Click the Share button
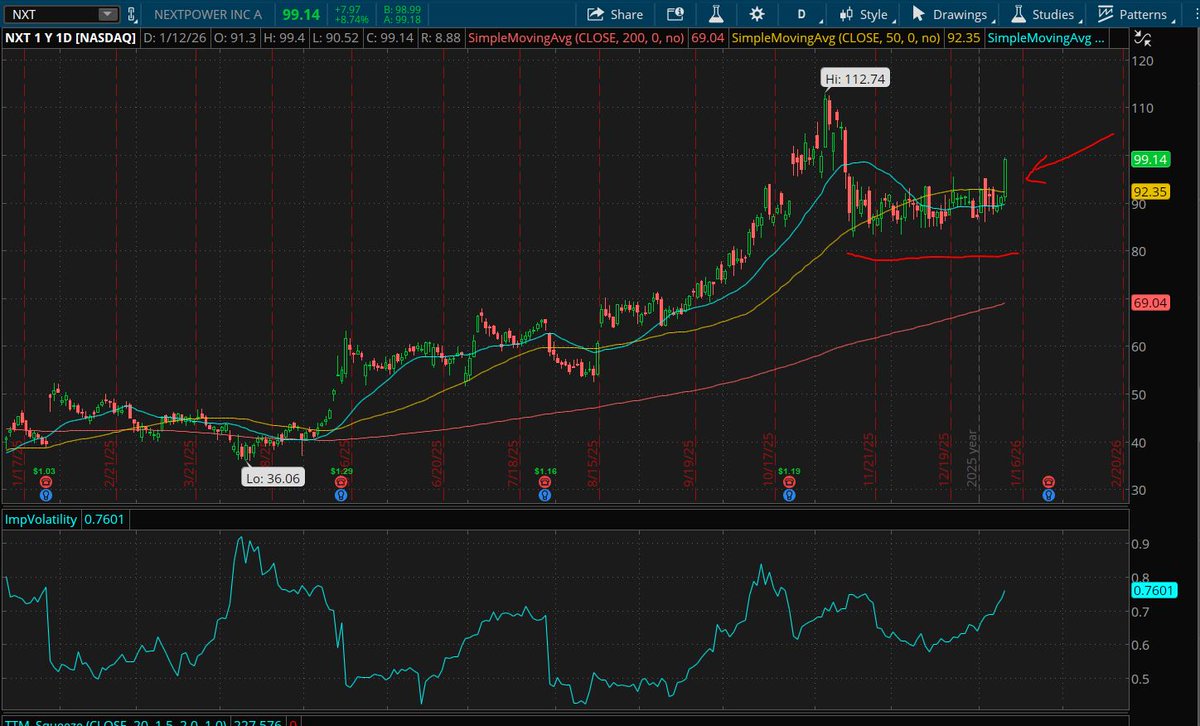The height and width of the screenshot is (726, 1200). tap(614, 14)
